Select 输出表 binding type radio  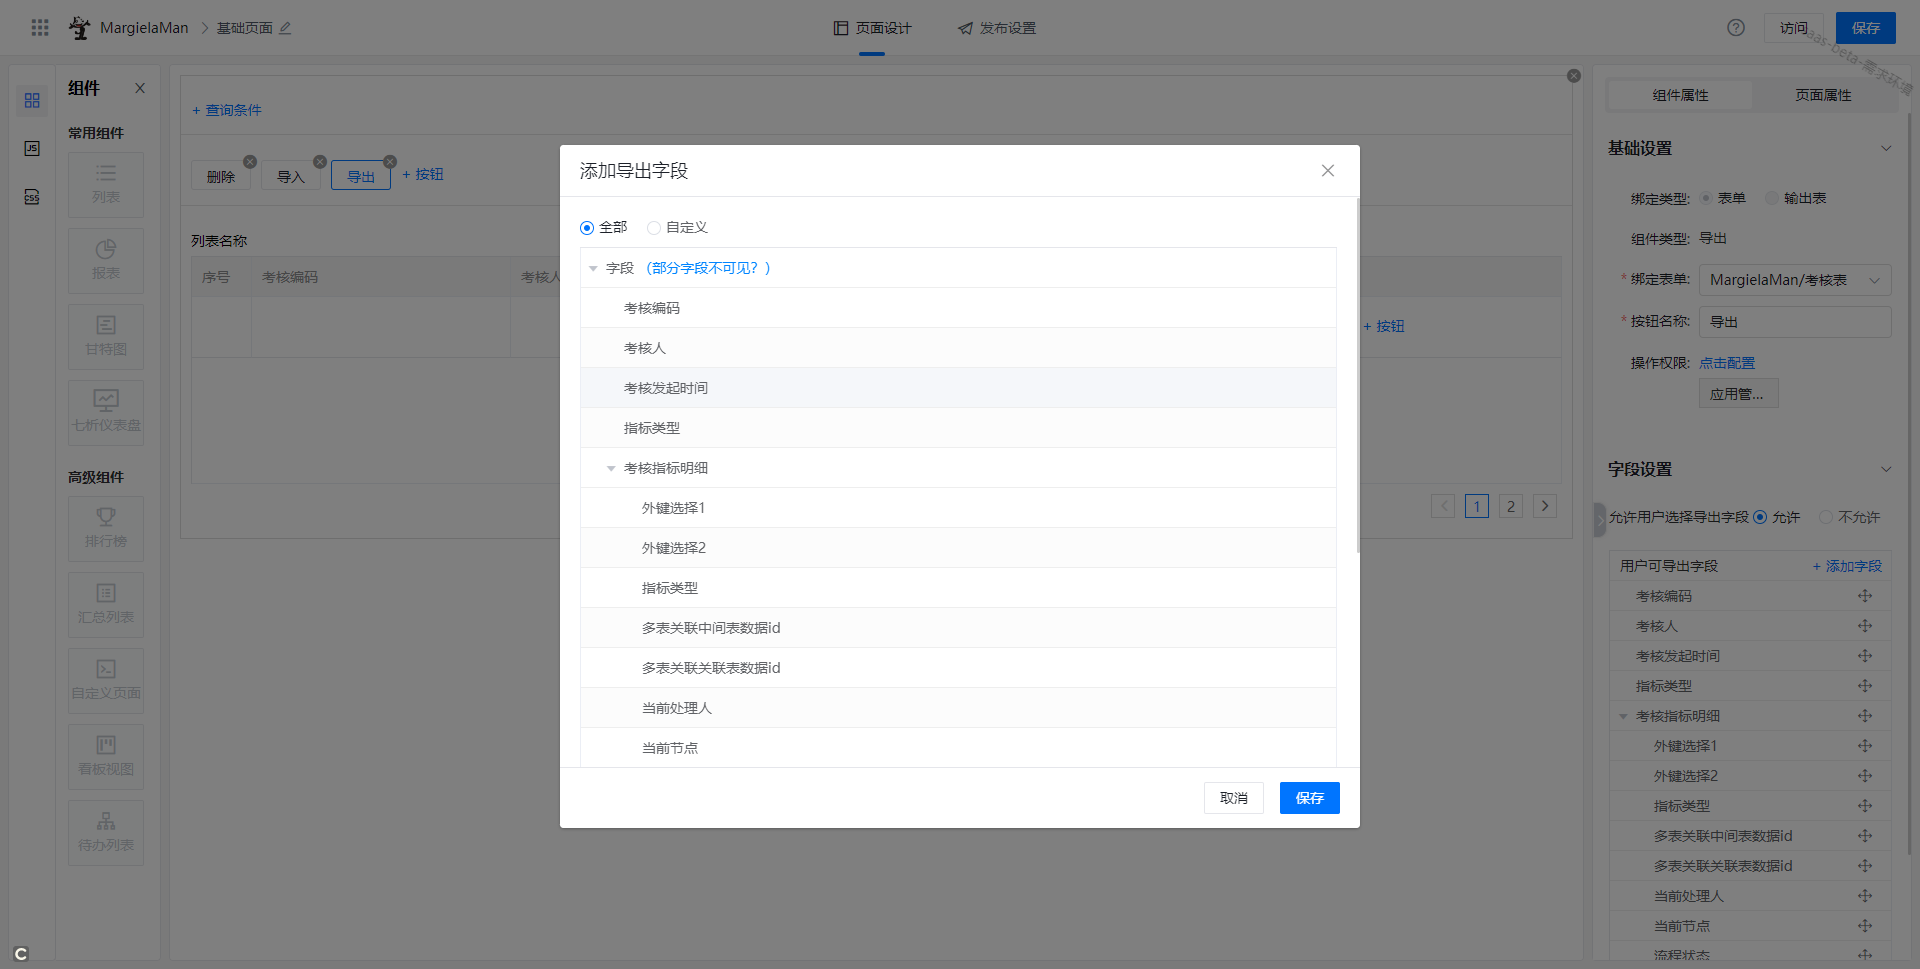point(1772,198)
